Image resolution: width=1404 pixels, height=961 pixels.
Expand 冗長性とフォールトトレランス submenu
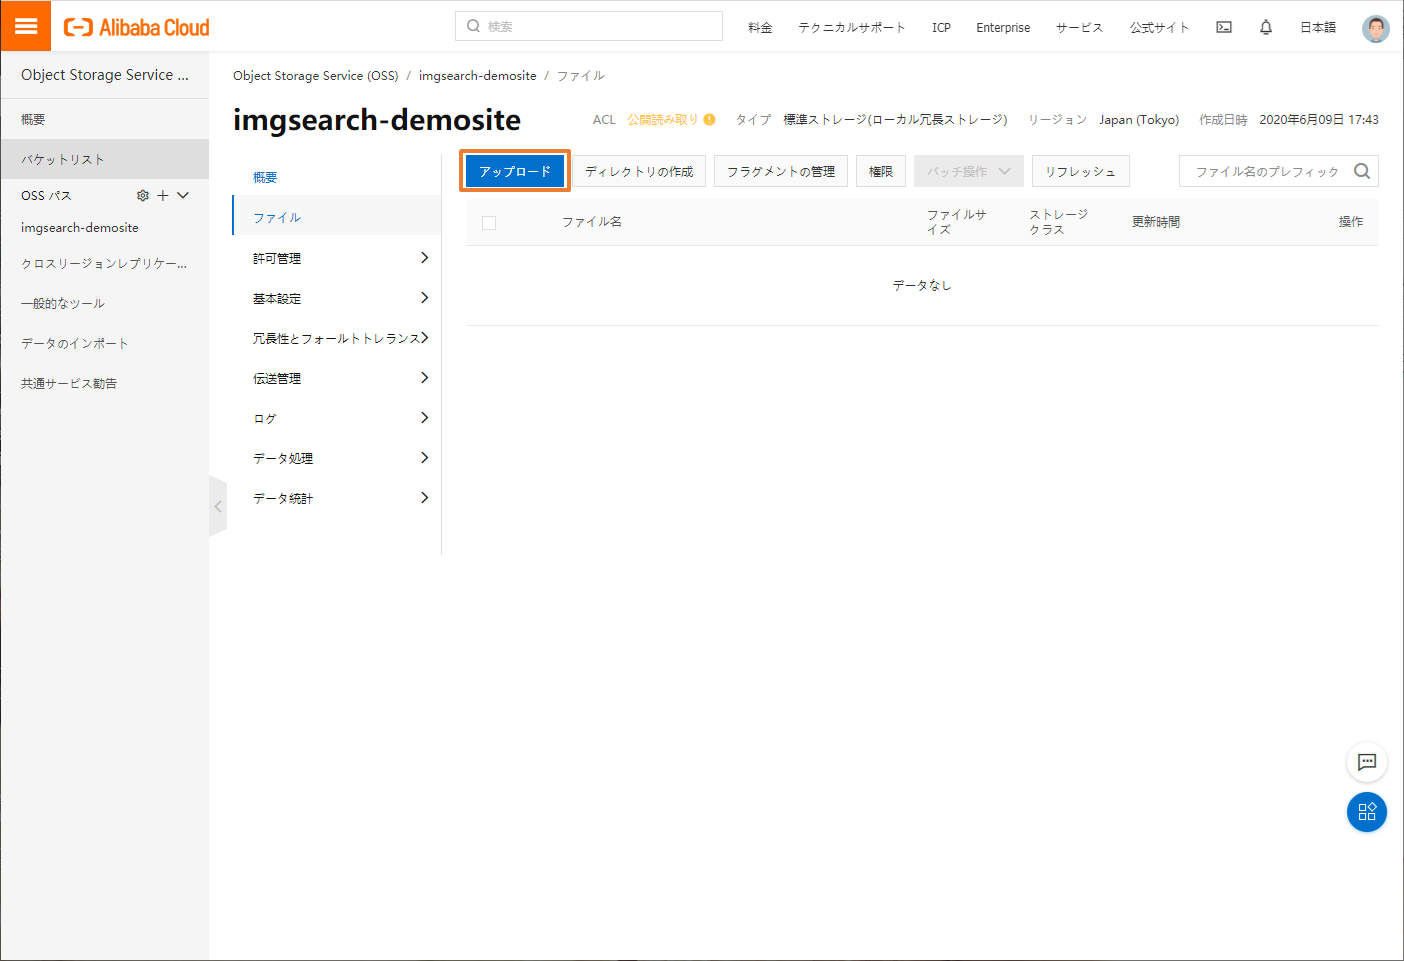(336, 338)
